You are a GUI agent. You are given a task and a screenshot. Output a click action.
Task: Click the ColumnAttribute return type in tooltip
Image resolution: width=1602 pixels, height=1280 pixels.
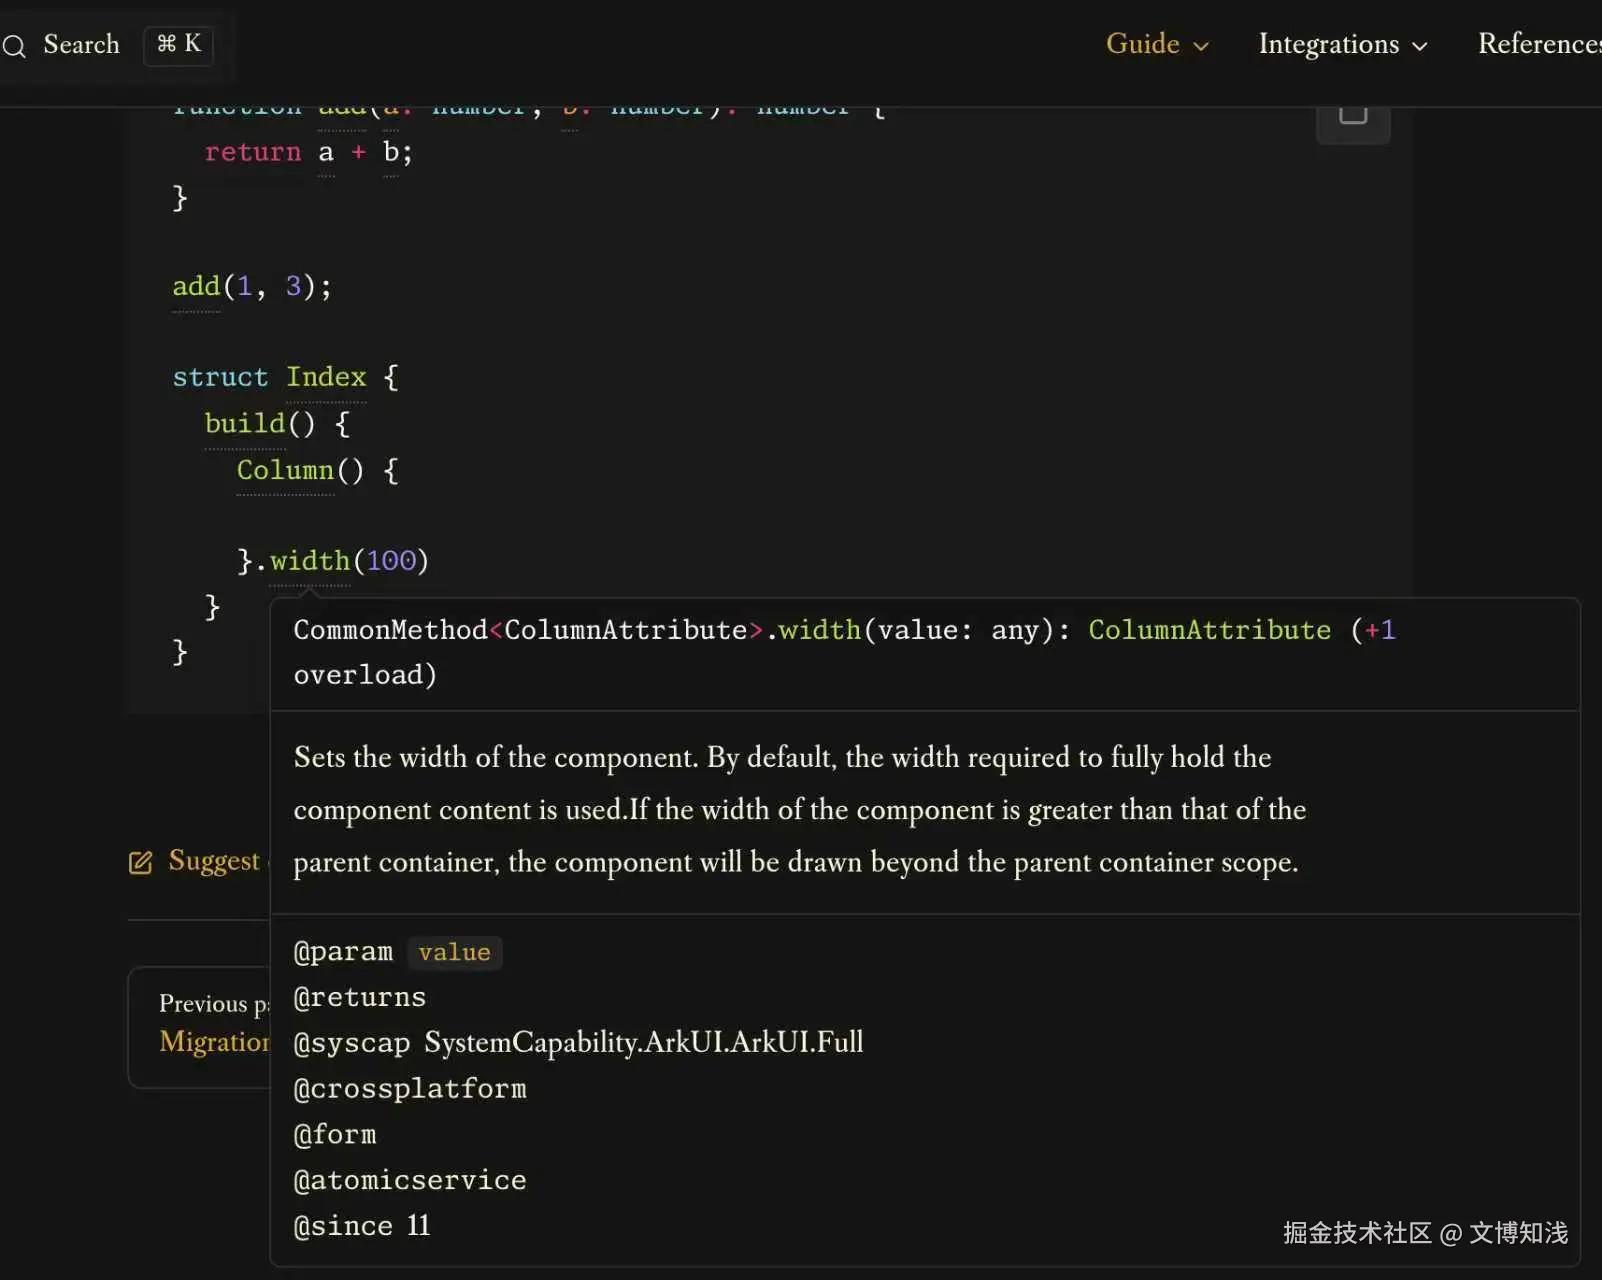[x=1209, y=630]
